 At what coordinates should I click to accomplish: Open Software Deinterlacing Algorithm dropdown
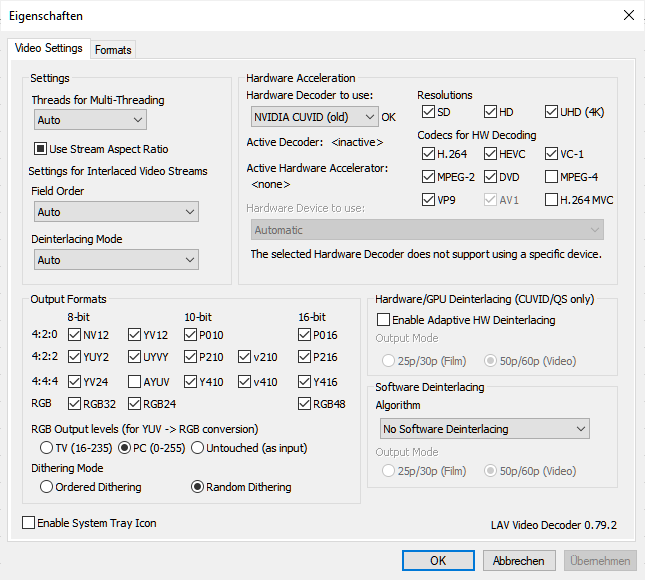click(x=485, y=429)
